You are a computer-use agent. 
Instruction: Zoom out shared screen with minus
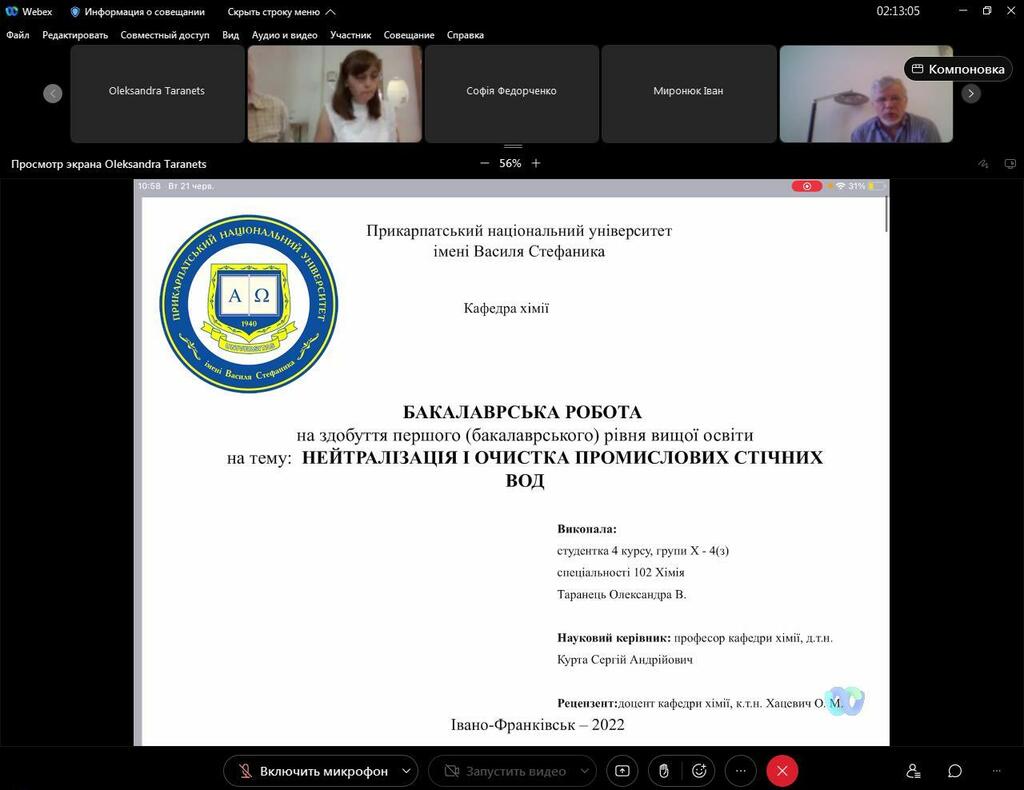click(485, 163)
